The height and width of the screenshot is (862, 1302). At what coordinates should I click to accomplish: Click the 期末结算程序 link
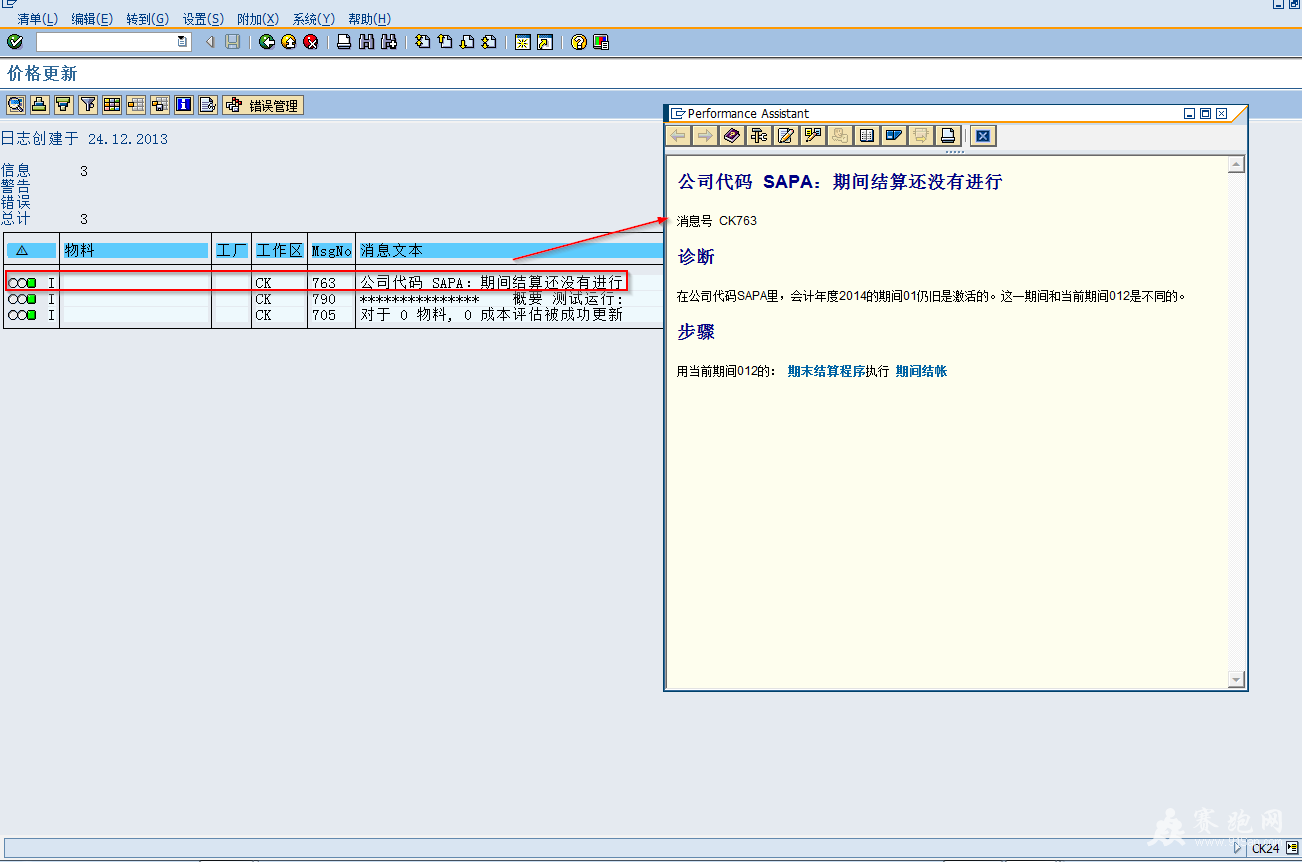click(826, 371)
